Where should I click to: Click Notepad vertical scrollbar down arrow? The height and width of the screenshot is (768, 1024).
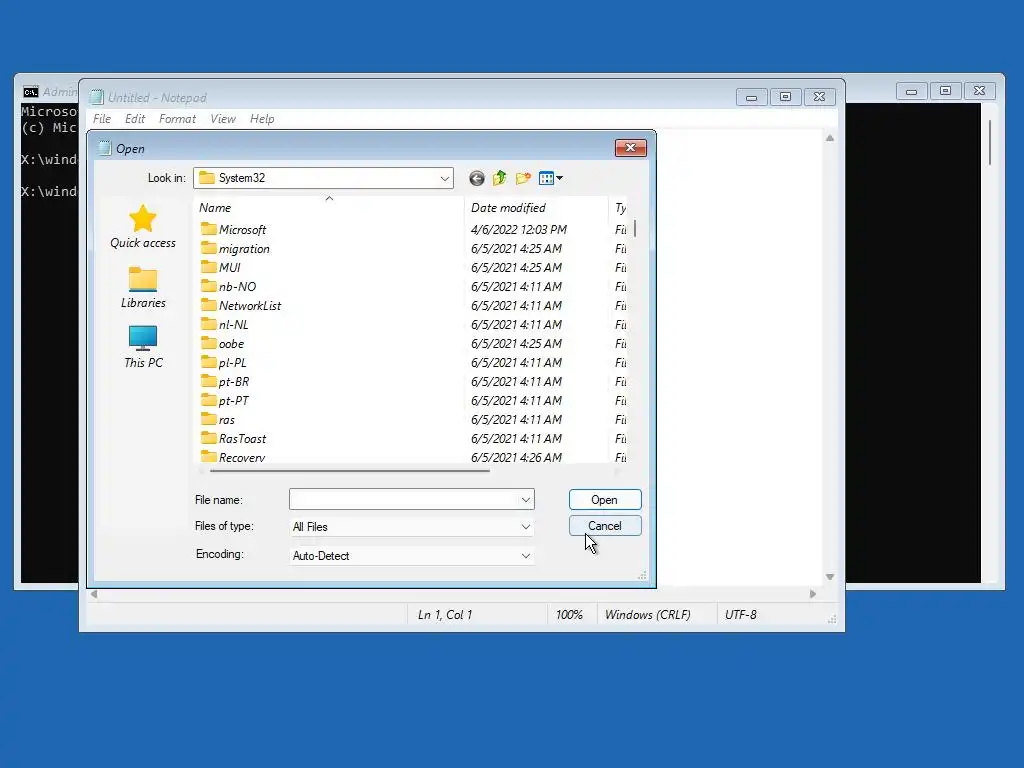(x=829, y=577)
